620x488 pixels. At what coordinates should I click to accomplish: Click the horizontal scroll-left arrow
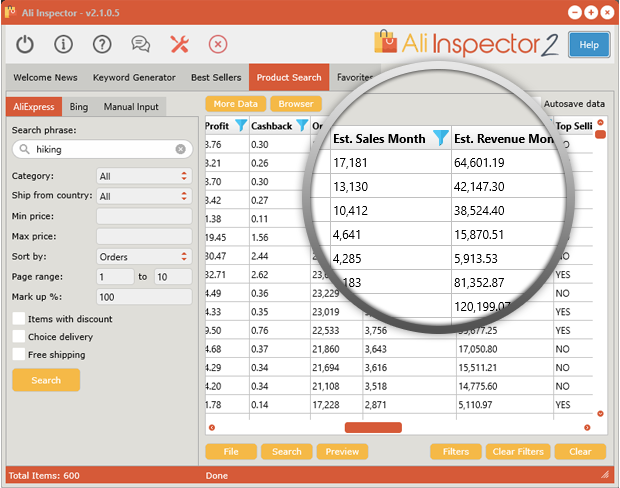212,427
